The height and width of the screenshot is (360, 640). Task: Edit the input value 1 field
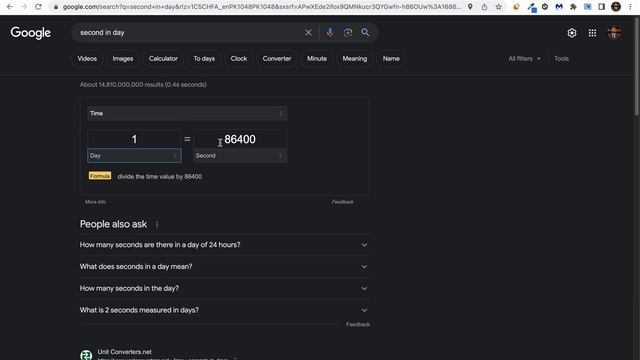tap(134, 139)
